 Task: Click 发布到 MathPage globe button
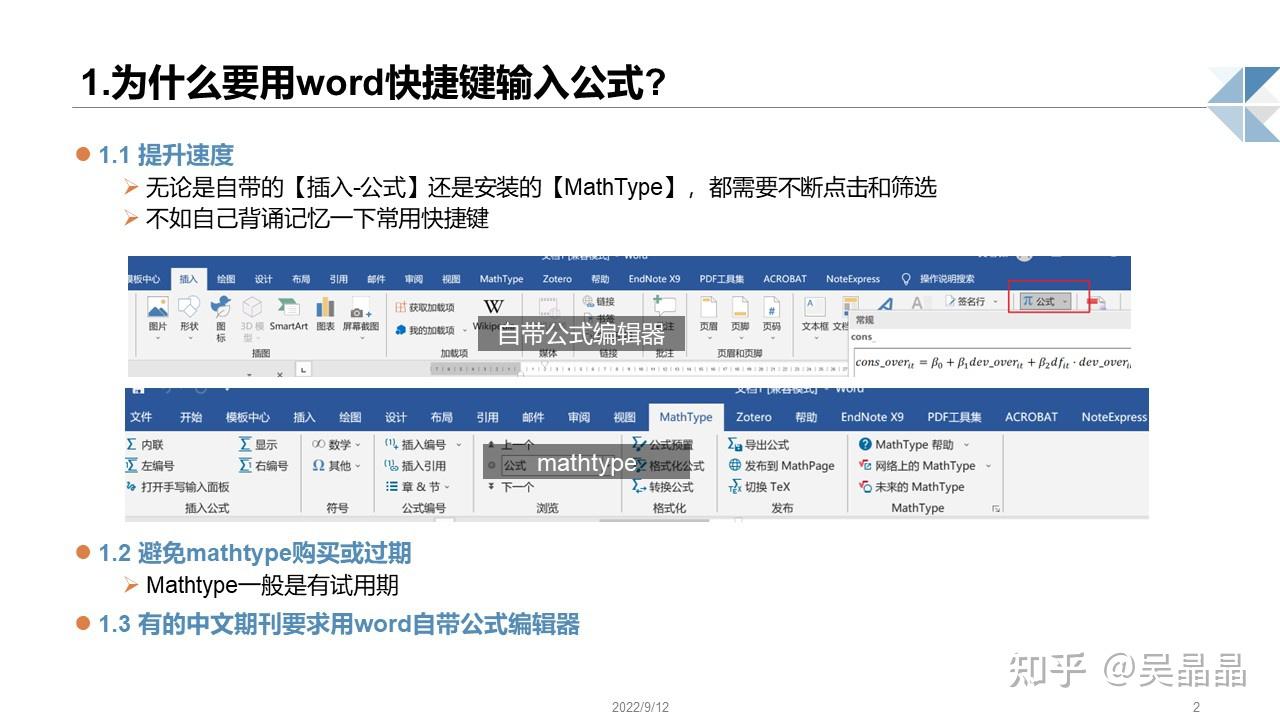[781, 465]
